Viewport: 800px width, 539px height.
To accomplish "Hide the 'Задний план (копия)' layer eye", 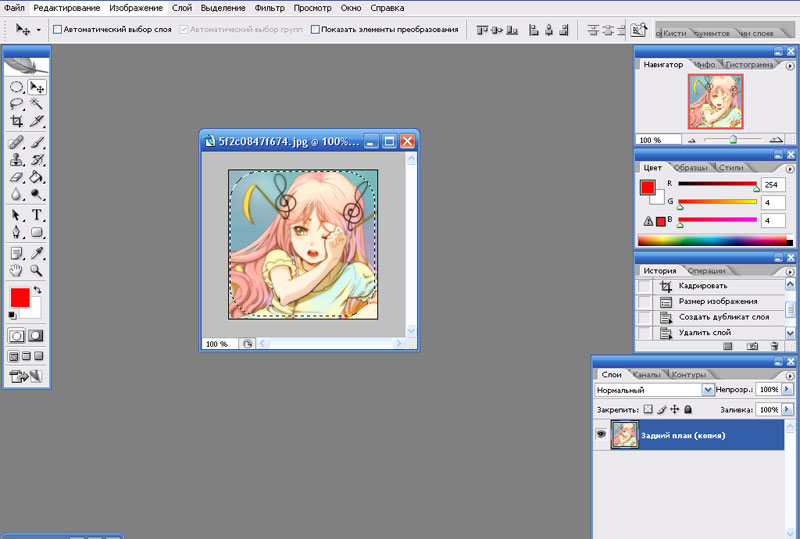I will pyautogui.click(x=601, y=435).
